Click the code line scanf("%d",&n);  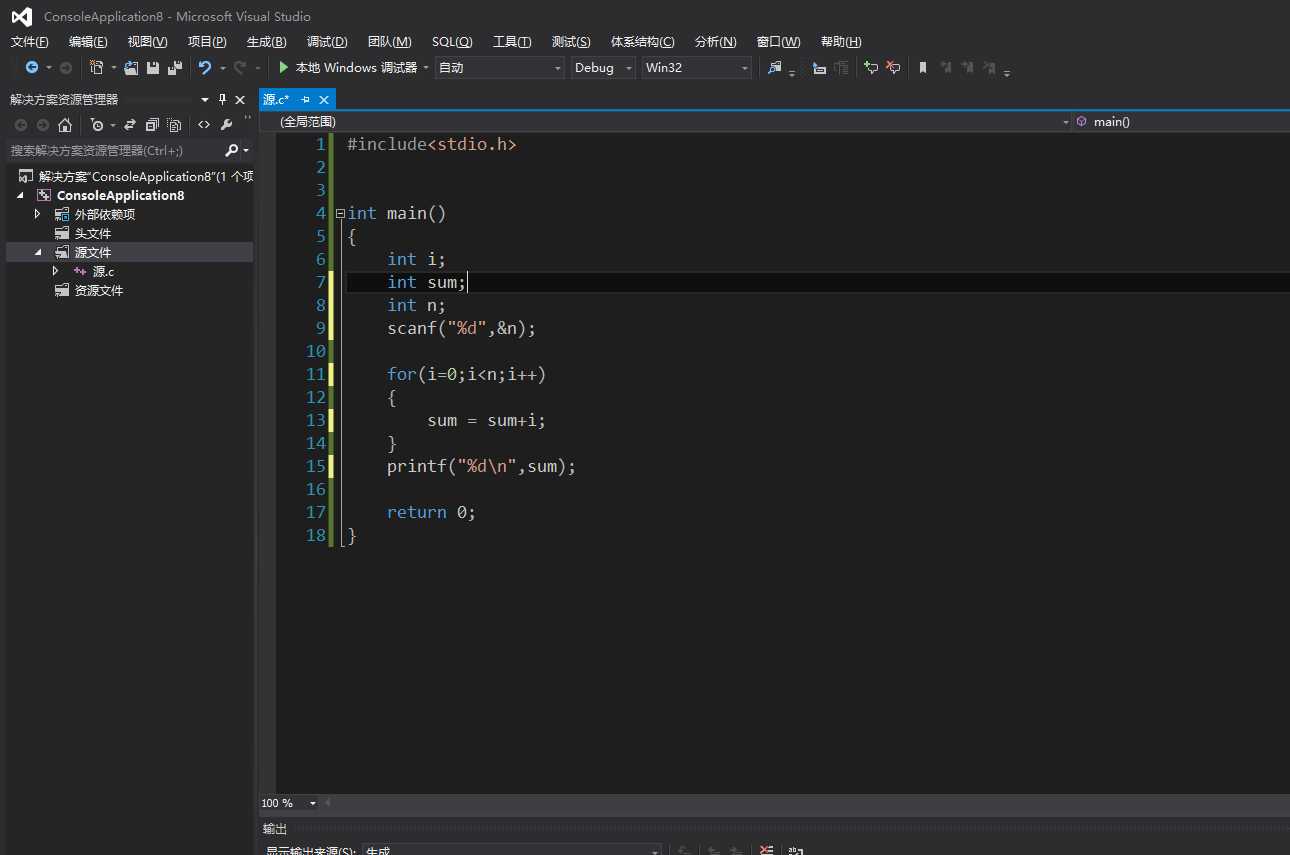[462, 328]
